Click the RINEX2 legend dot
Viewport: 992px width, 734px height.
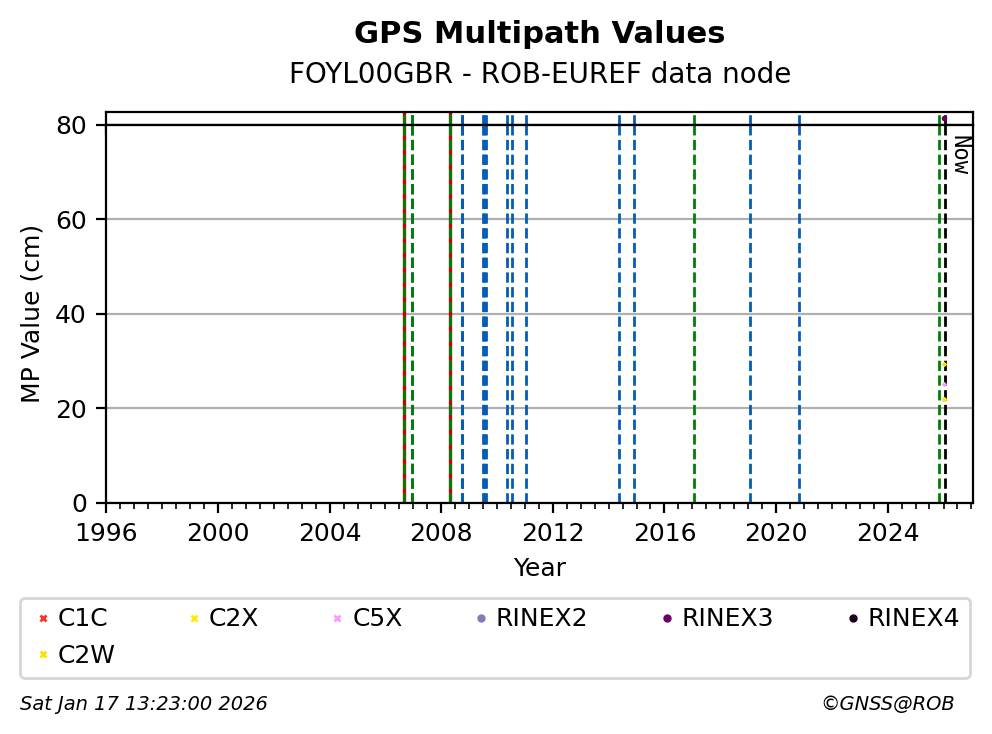pyautogui.click(x=481, y=619)
